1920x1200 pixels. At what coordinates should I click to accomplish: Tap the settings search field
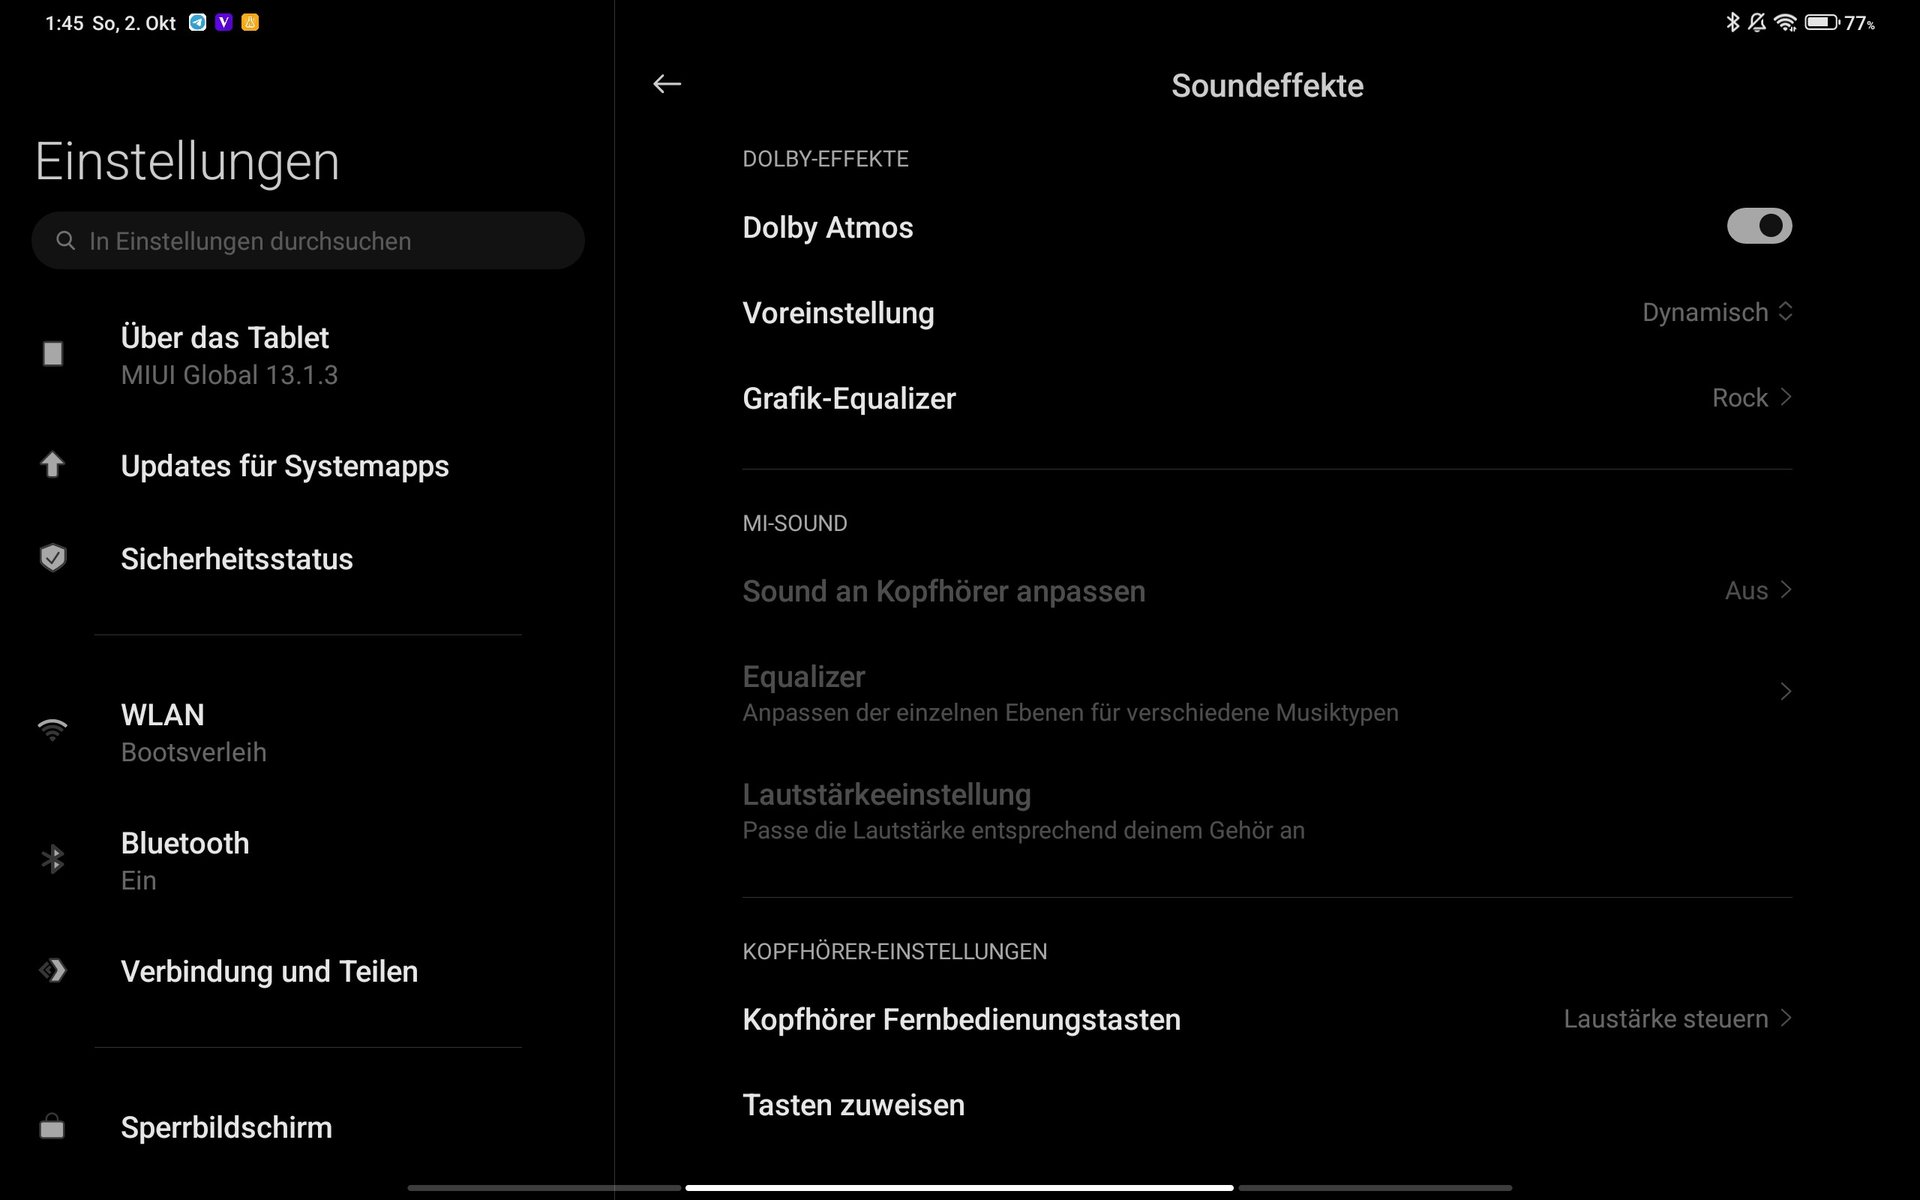tap(308, 241)
